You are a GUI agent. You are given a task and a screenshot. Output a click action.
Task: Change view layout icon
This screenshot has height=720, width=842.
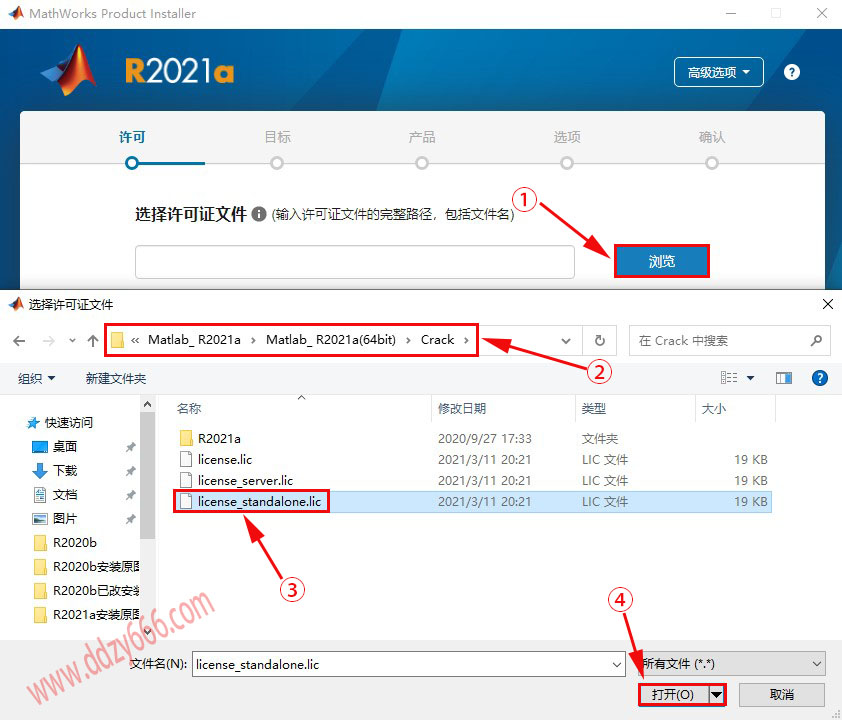729,378
